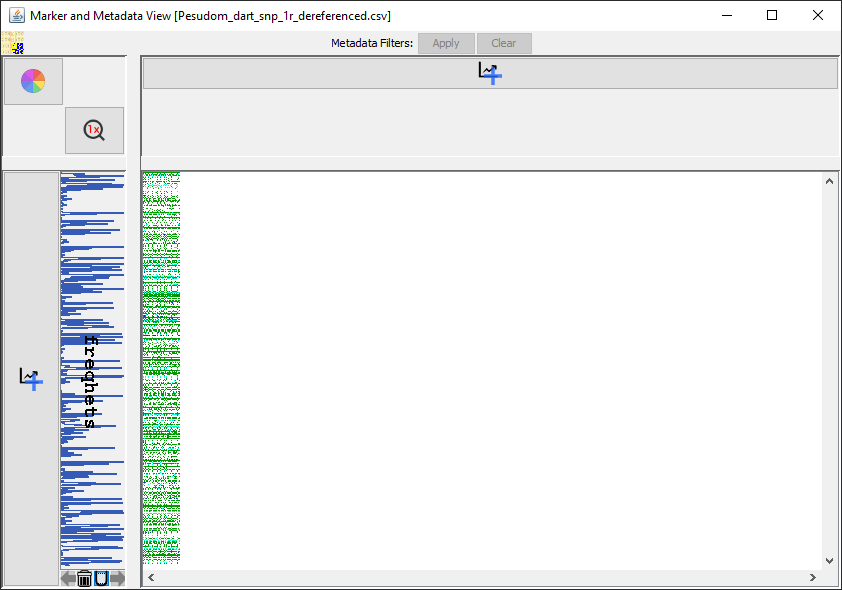
Task: Add a chart in the top panel
Action: (x=489, y=73)
